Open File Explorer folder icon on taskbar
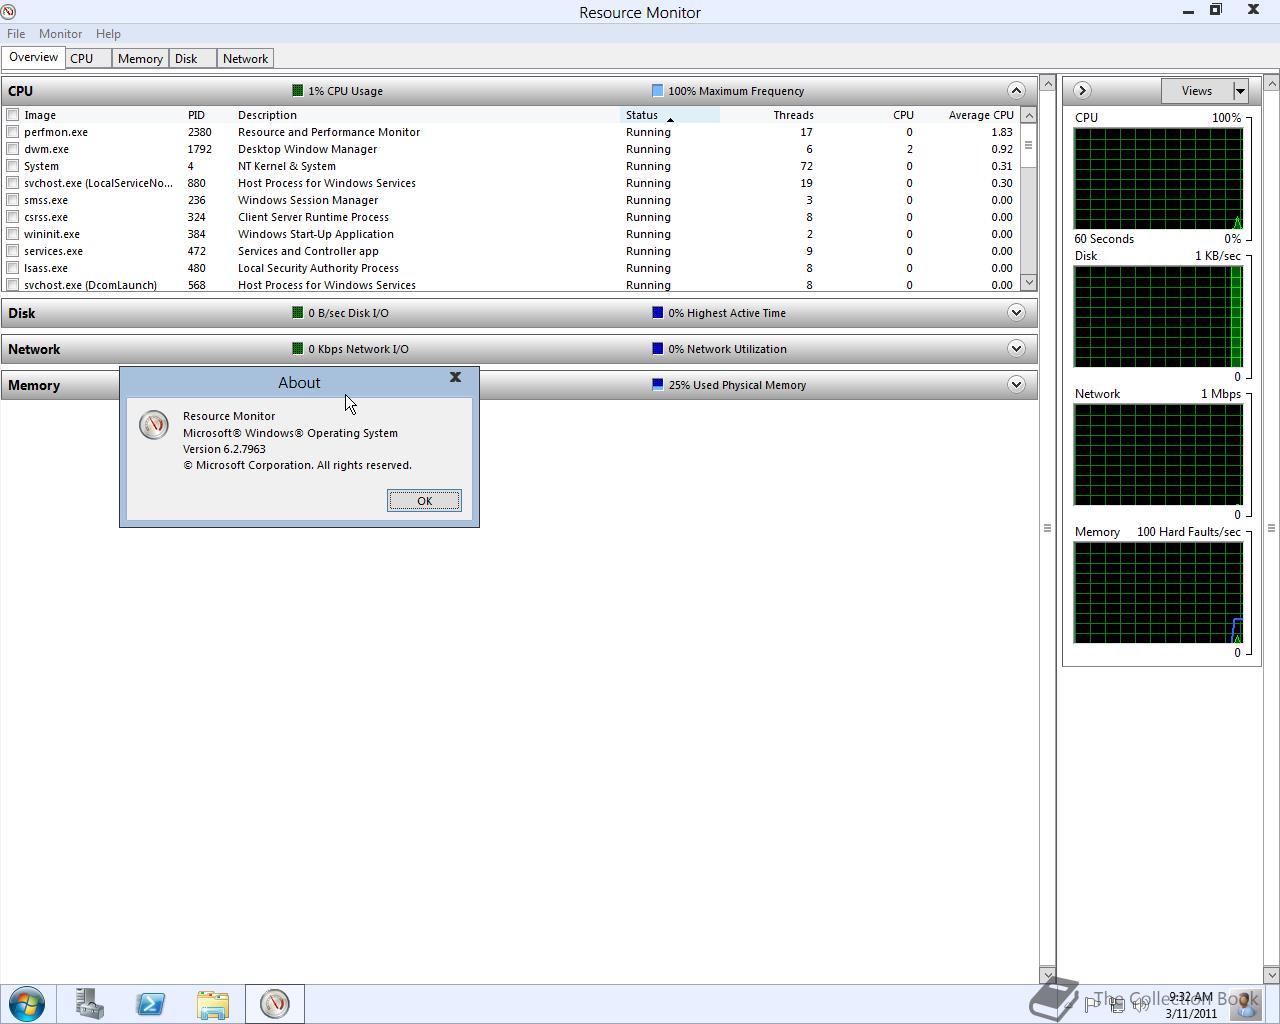1280x1024 pixels. coord(213,1004)
